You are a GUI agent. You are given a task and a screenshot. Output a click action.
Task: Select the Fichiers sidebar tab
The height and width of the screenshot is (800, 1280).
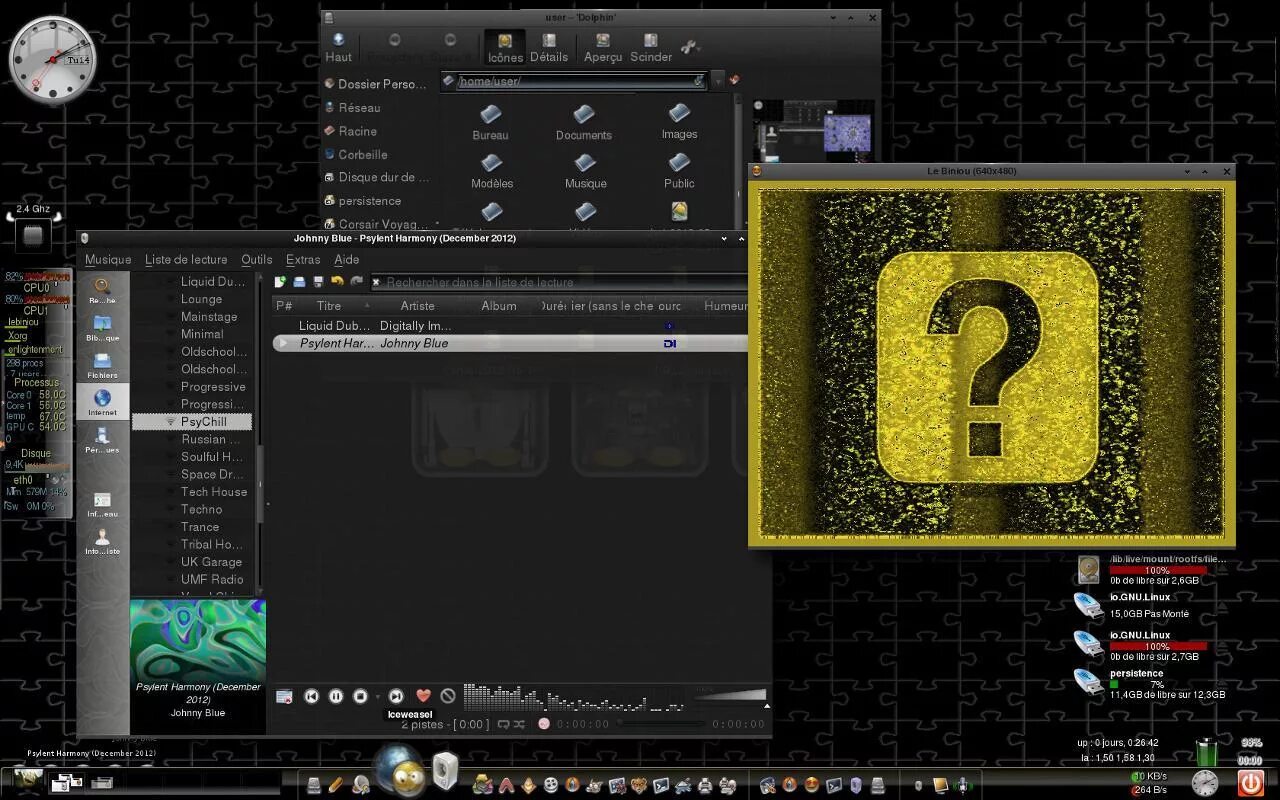pyautogui.click(x=102, y=365)
